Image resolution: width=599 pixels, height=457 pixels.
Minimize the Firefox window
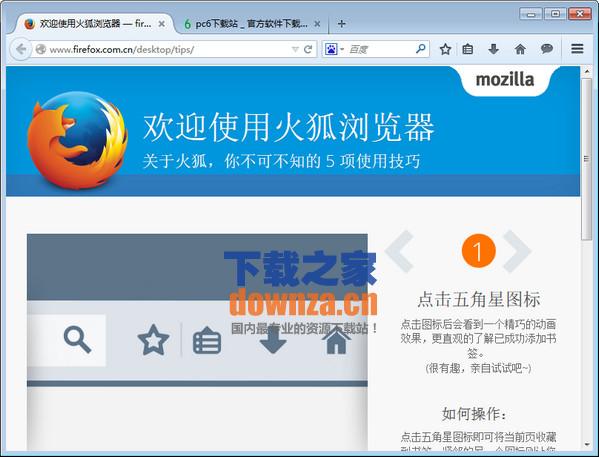coord(531,14)
